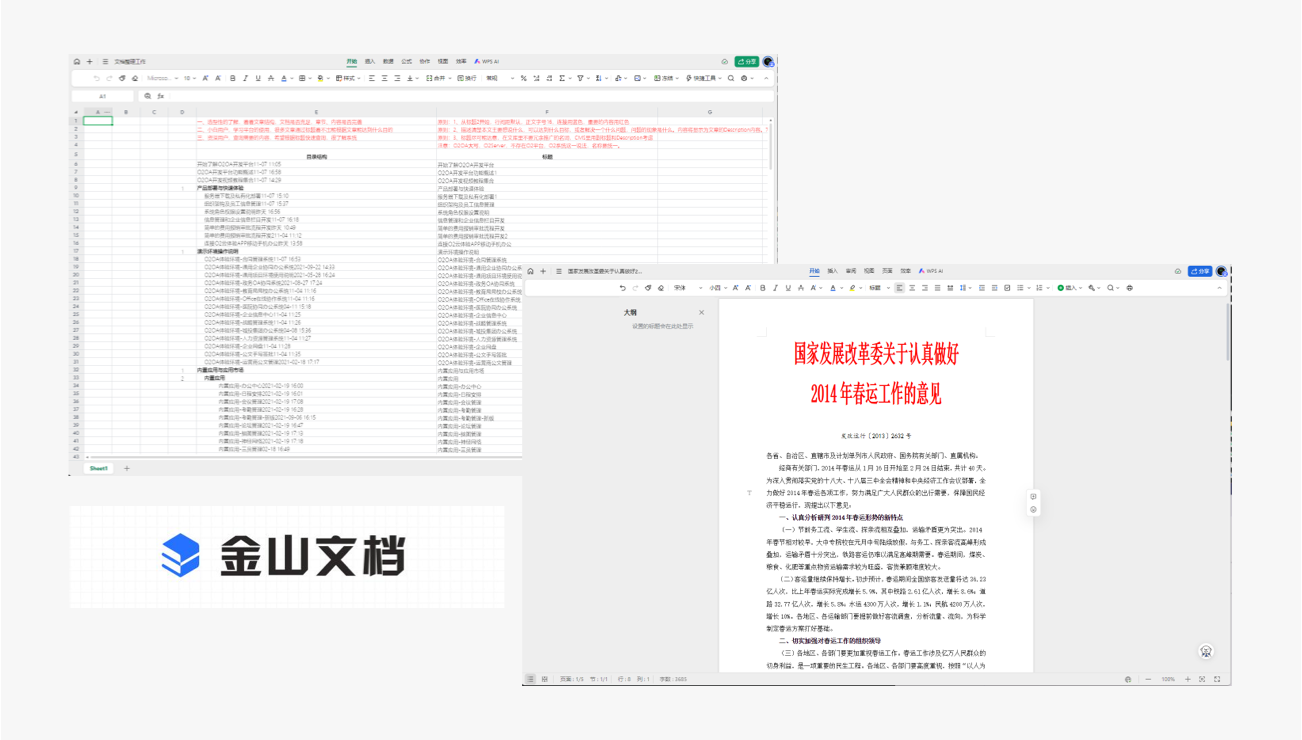The image size is (1302, 740).
Task: Open WPS AI tab in document window
Action: (933, 271)
